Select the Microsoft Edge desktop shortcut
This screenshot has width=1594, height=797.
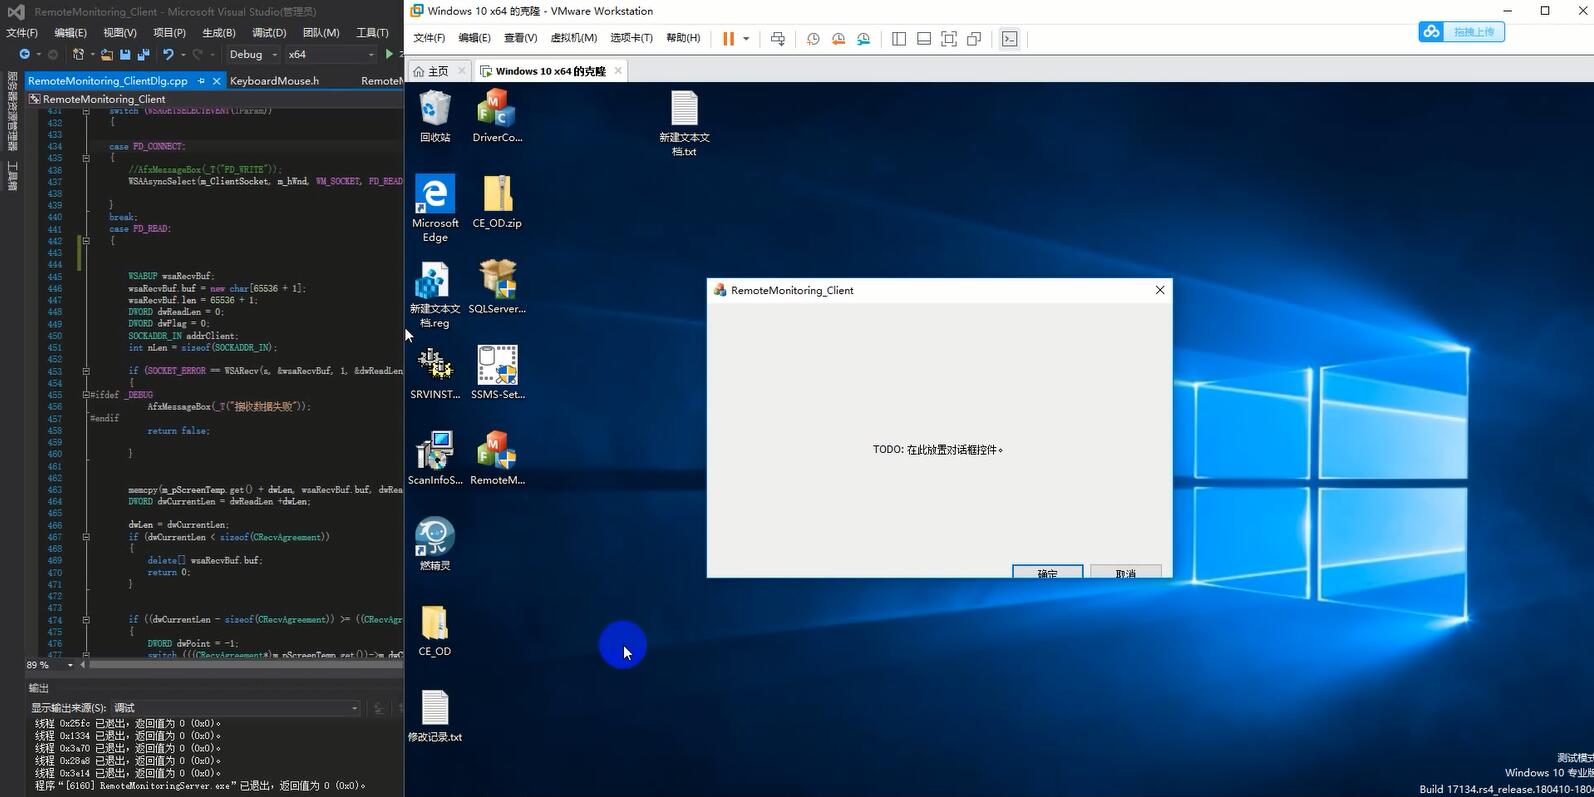coord(435,209)
